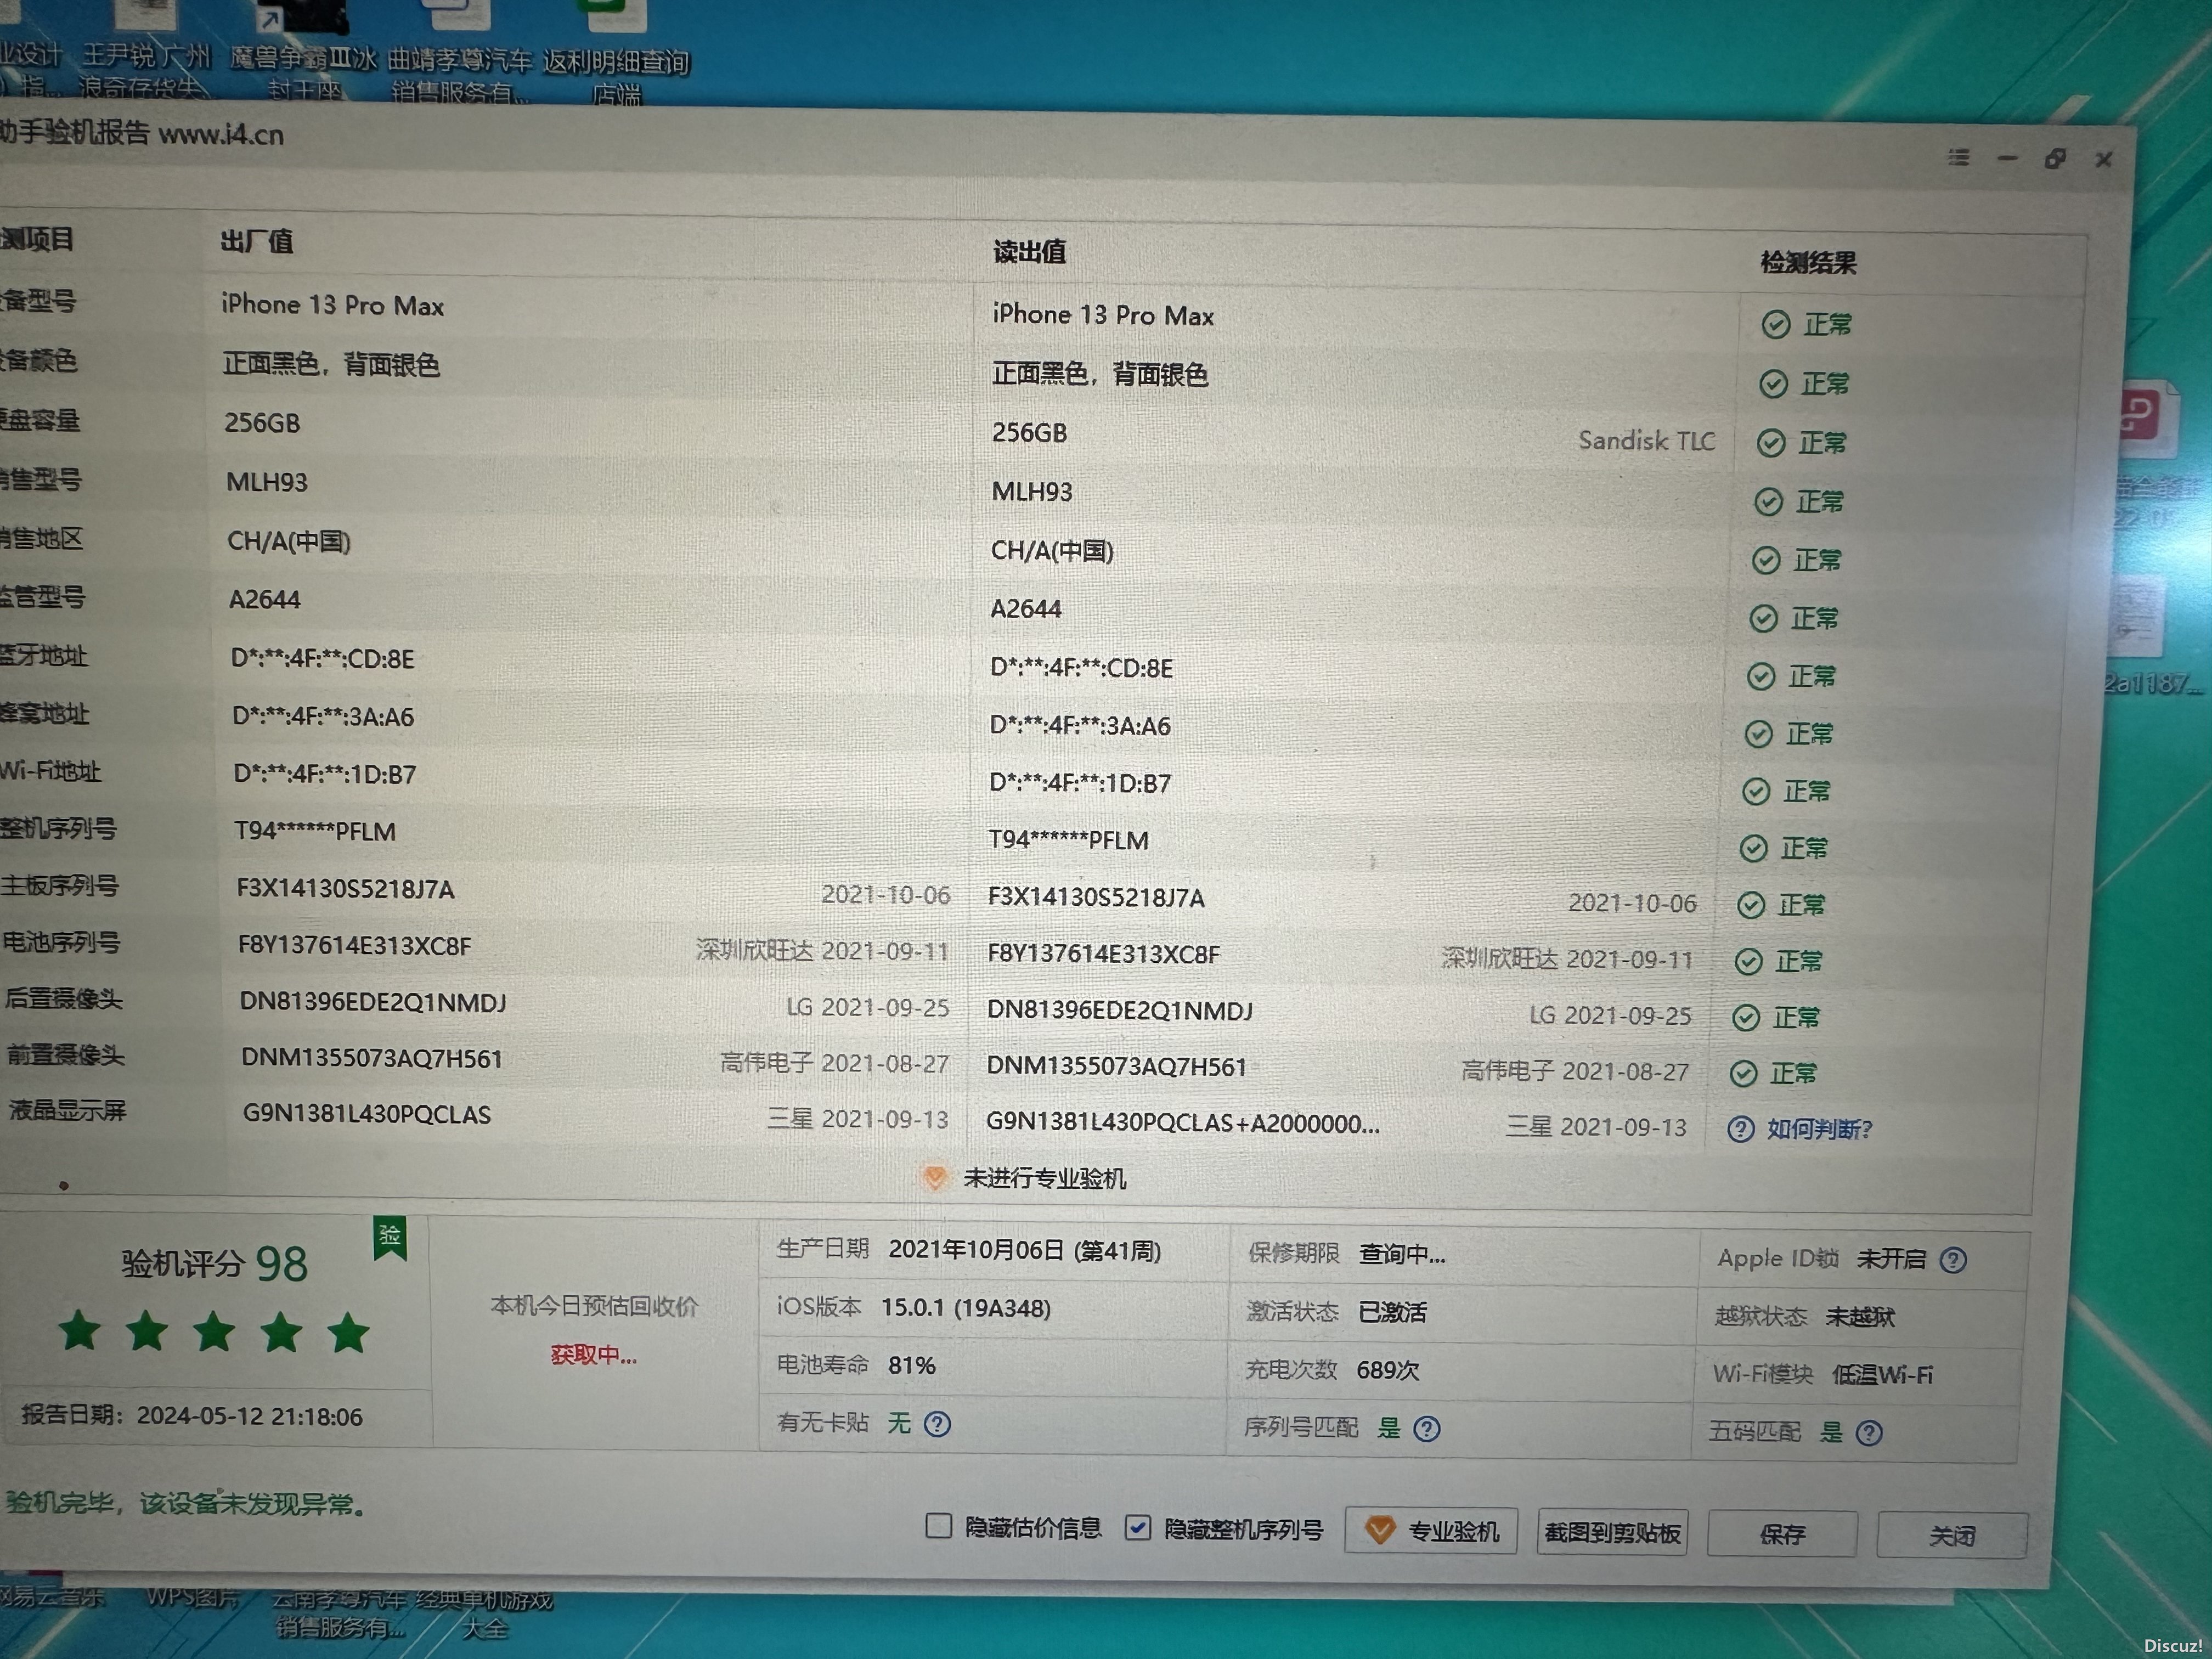Click check icon in MLH93 row
2212x1659 pixels.
coord(1769,502)
